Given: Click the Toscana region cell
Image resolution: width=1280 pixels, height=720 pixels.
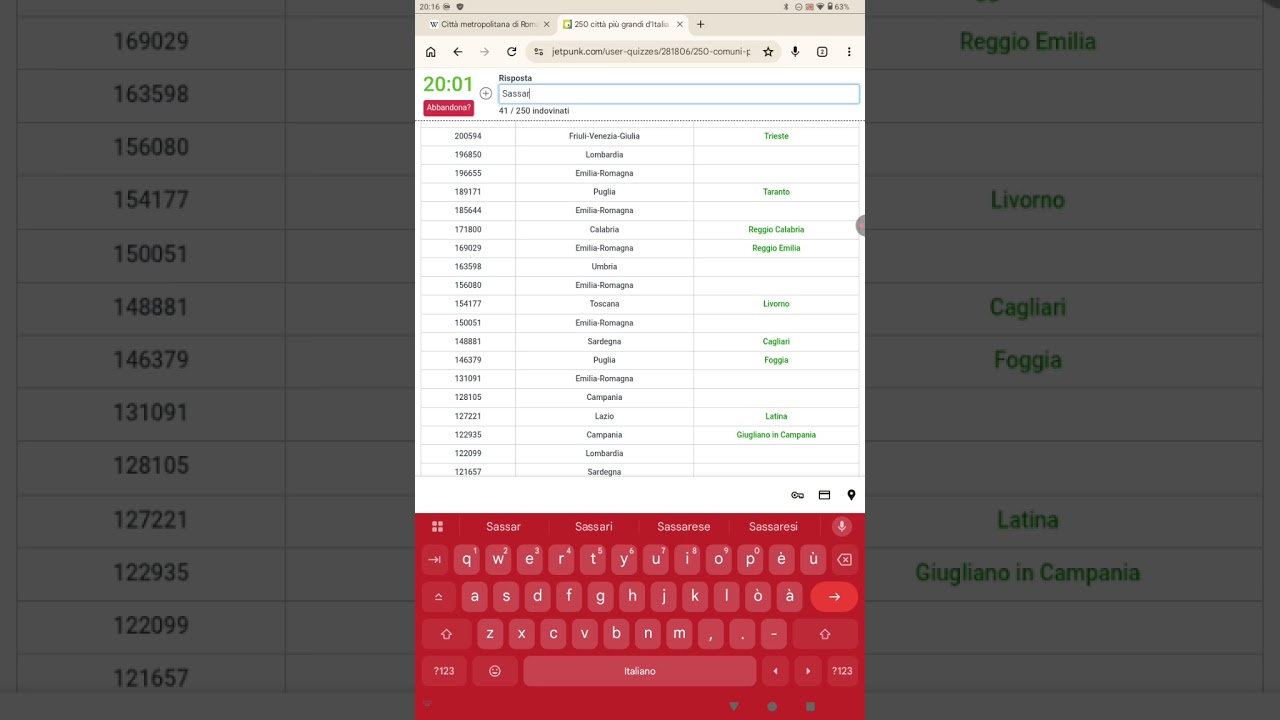Looking at the screenshot, I should [x=604, y=304].
